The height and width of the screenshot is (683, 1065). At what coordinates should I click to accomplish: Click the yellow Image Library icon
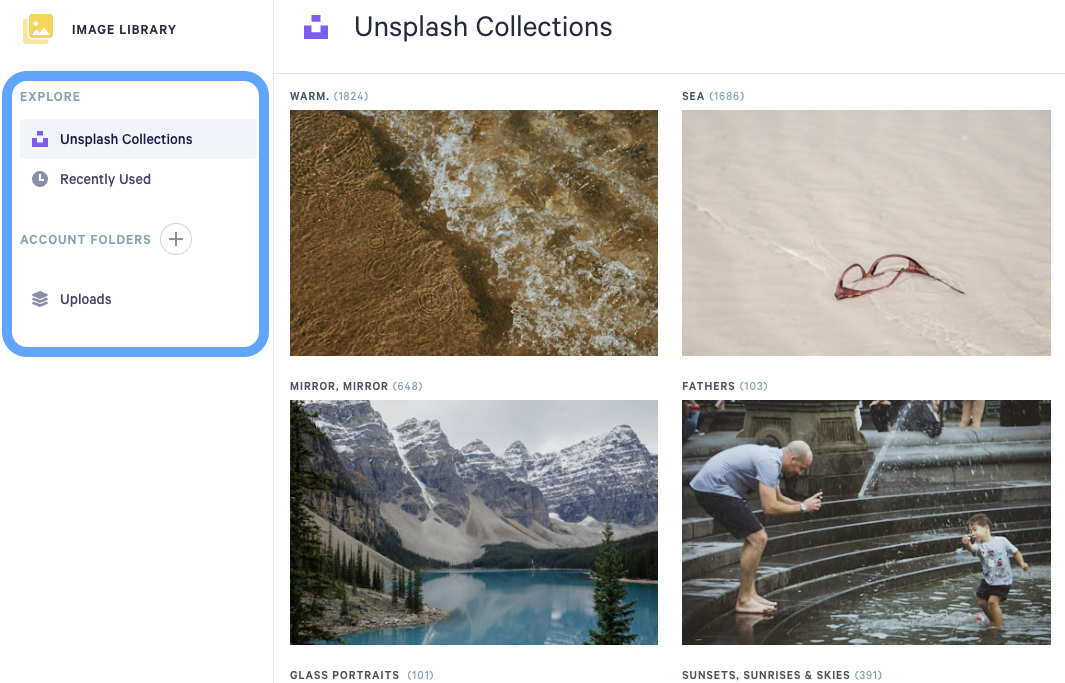pos(38,29)
